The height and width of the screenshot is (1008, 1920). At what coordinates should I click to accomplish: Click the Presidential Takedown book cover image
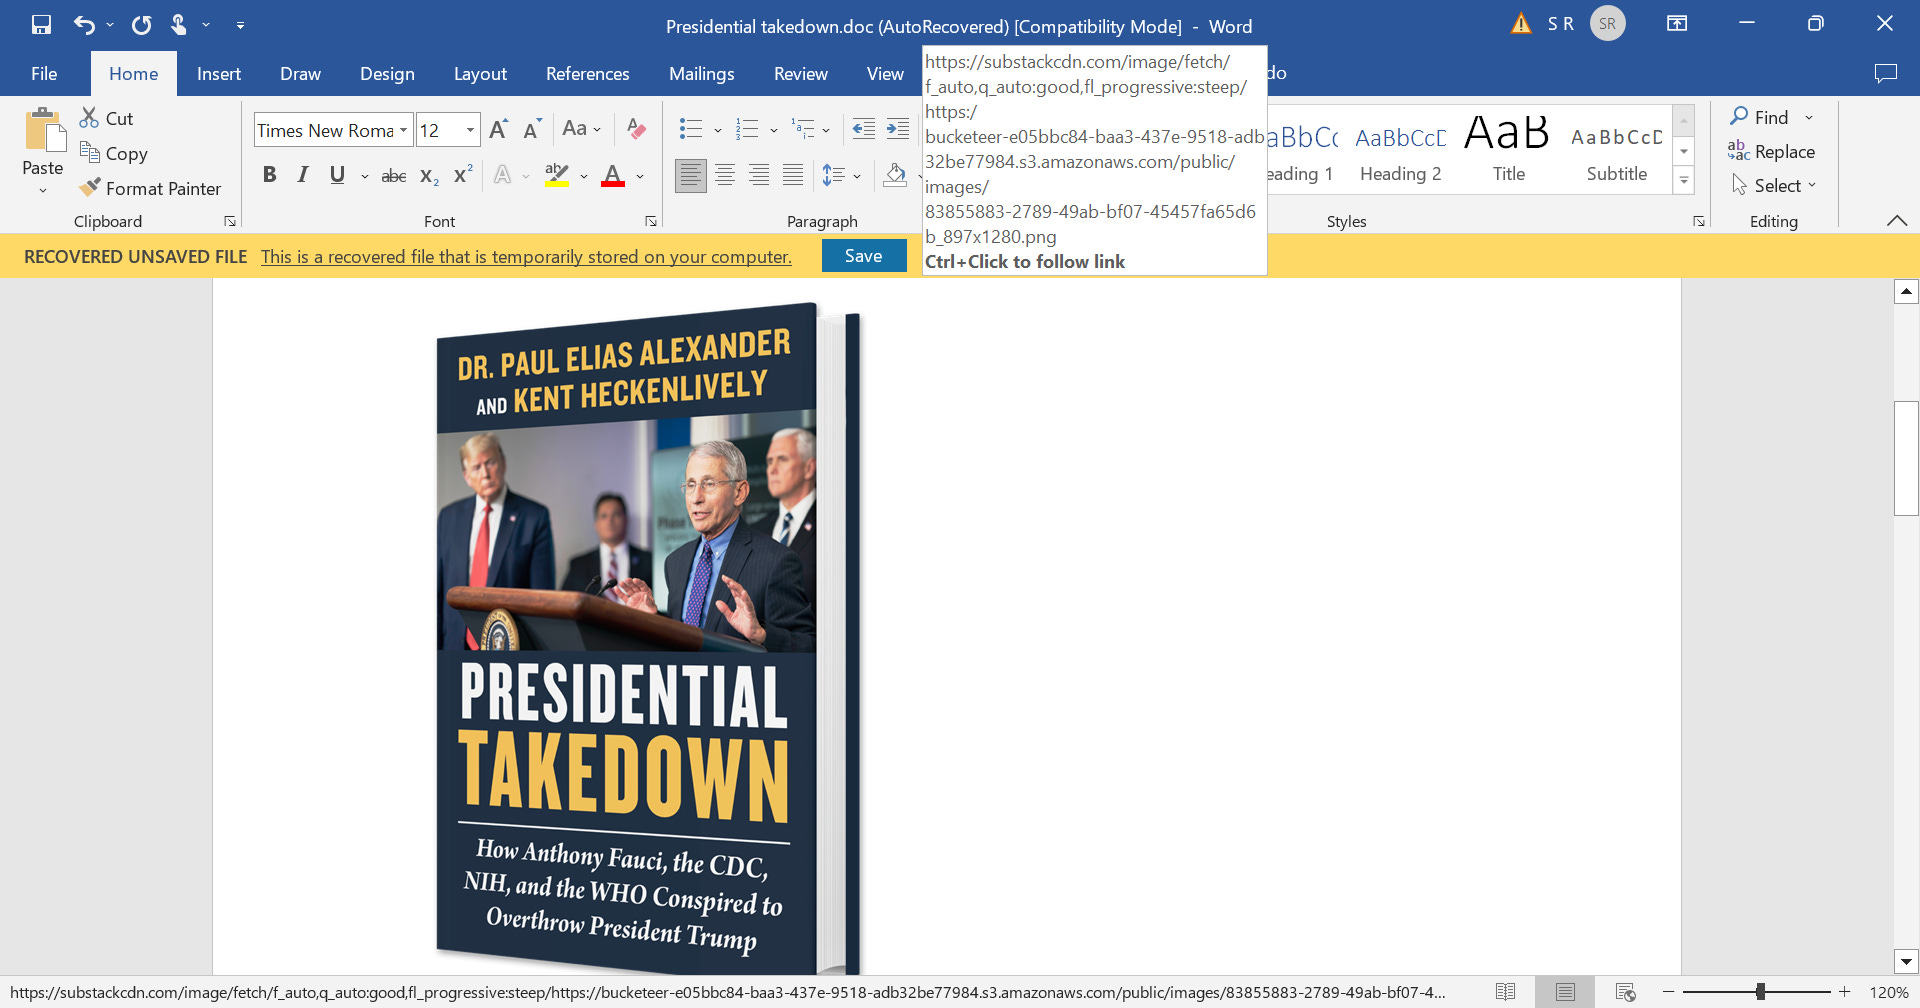640,640
